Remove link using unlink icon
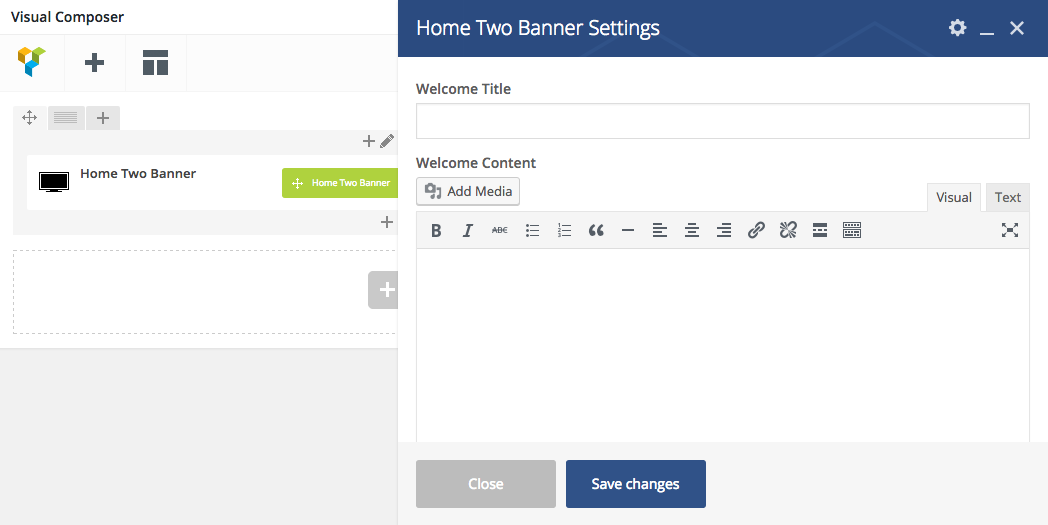 (788, 231)
